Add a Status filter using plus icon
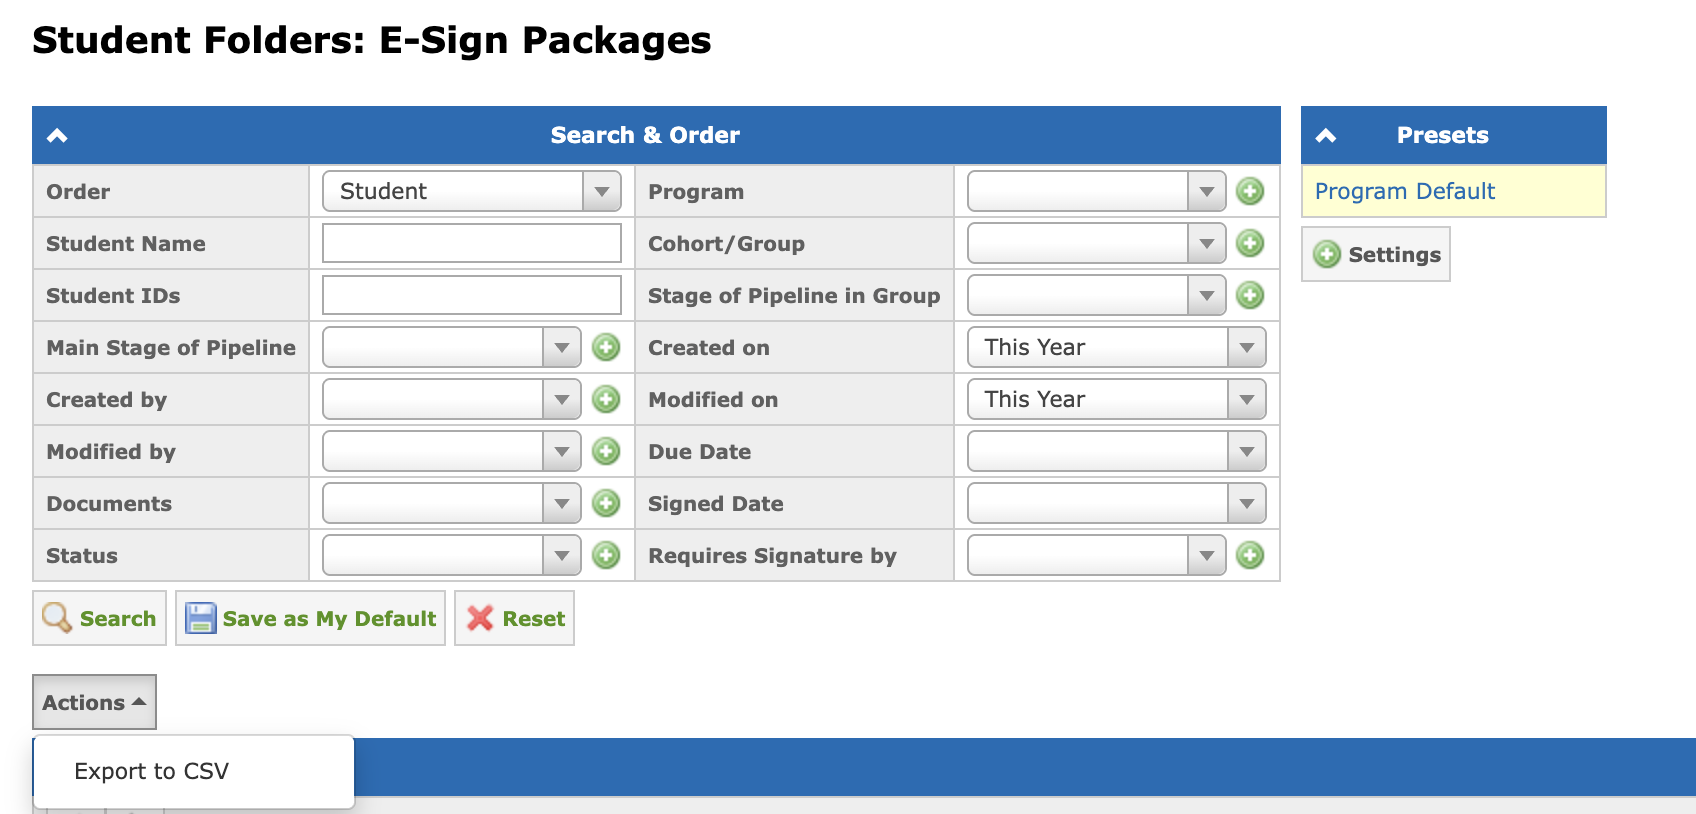Screen dimensions: 1696x814 coord(606,555)
